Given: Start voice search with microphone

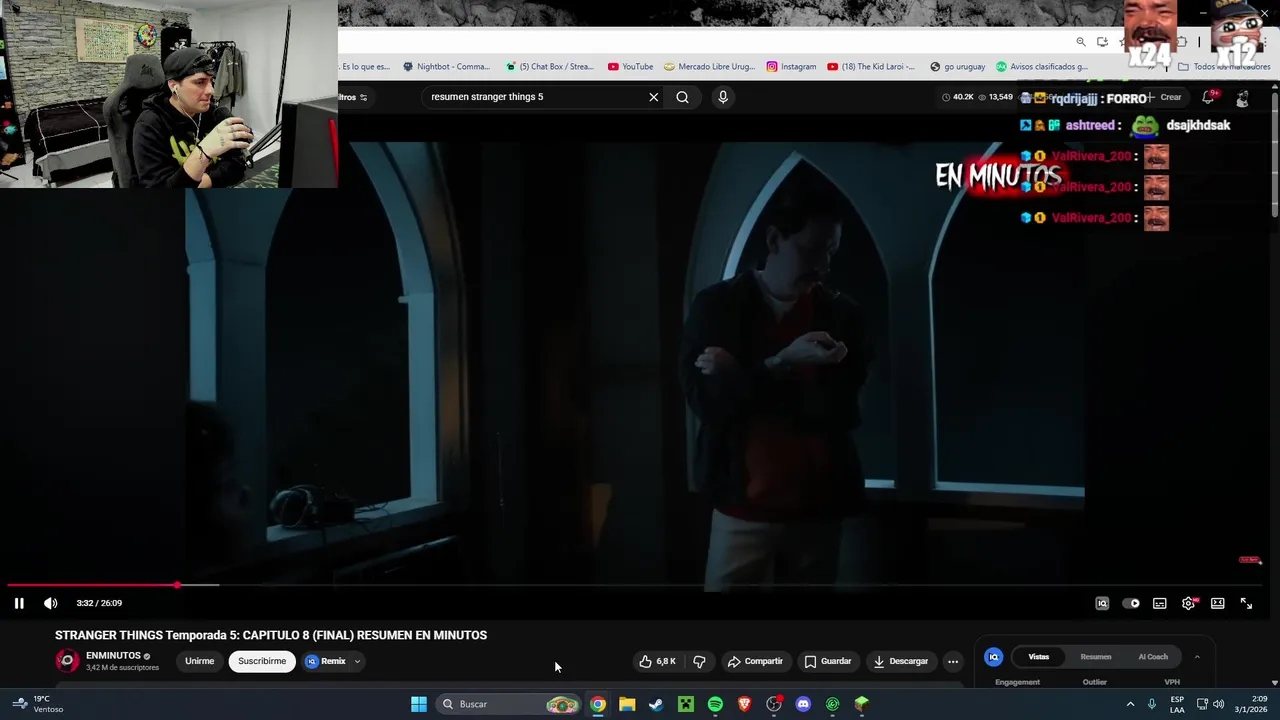Looking at the screenshot, I should 723,97.
